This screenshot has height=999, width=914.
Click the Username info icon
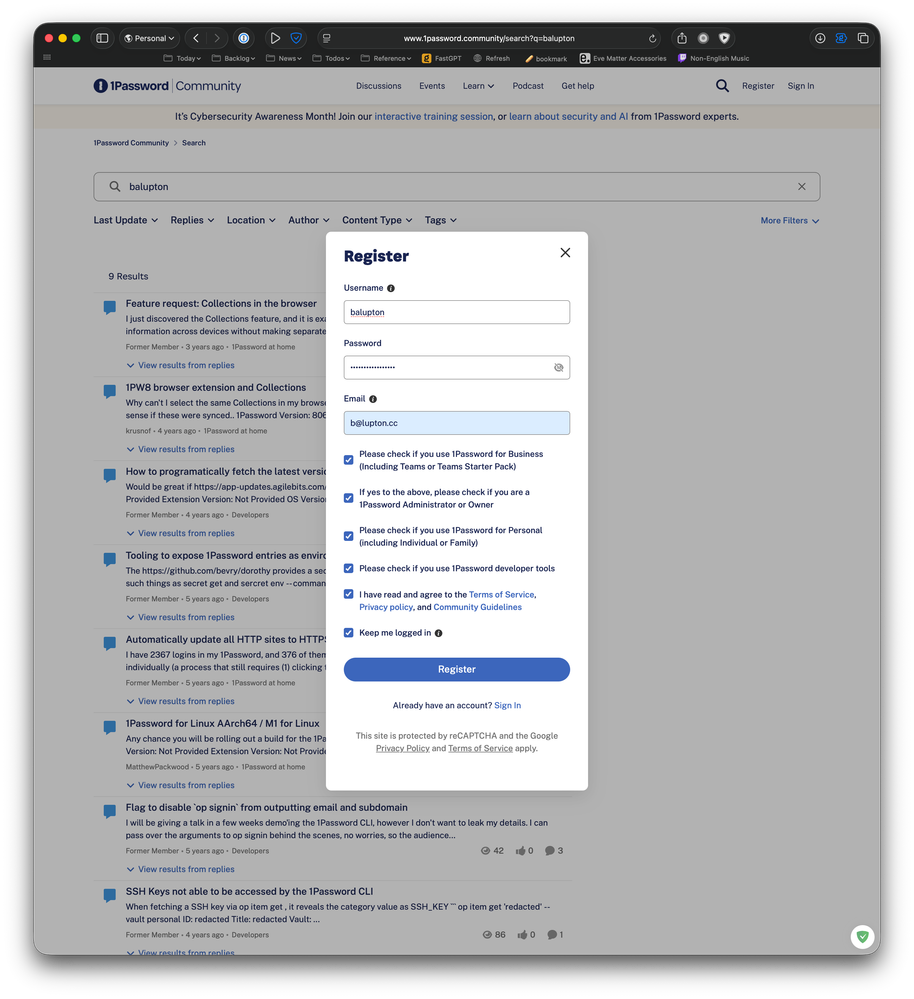pyautogui.click(x=391, y=288)
